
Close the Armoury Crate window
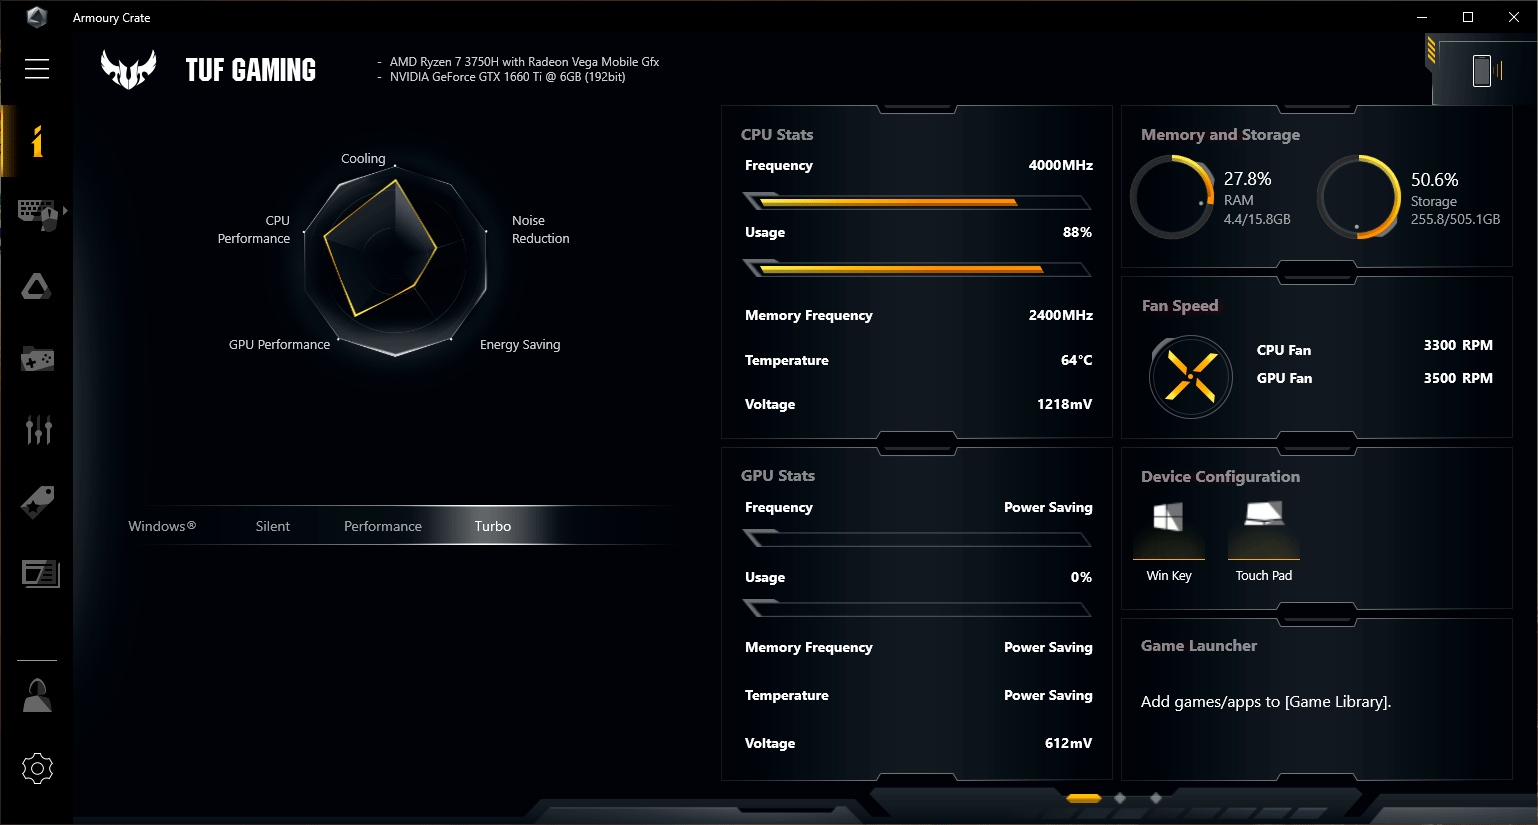pyautogui.click(x=1514, y=17)
